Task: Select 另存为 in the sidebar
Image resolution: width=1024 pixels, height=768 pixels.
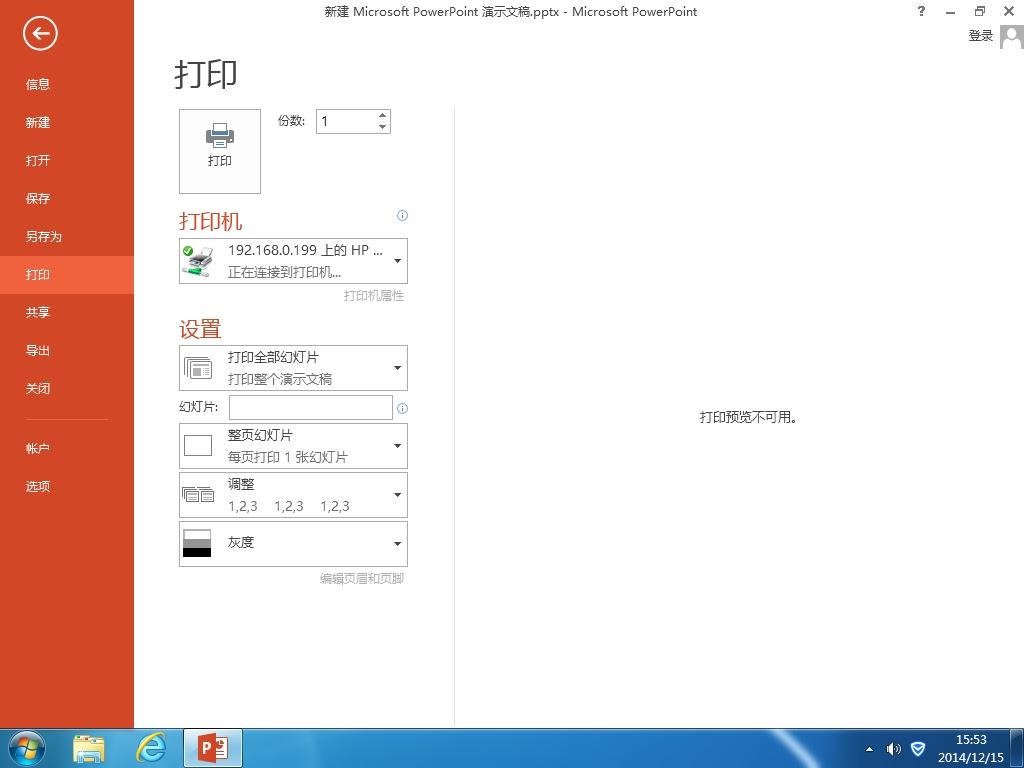Action: (x=67, y=236)
